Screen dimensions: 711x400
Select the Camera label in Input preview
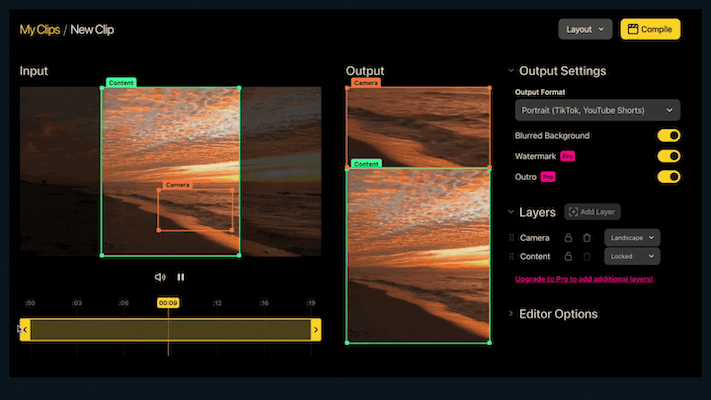pos(177,185)
